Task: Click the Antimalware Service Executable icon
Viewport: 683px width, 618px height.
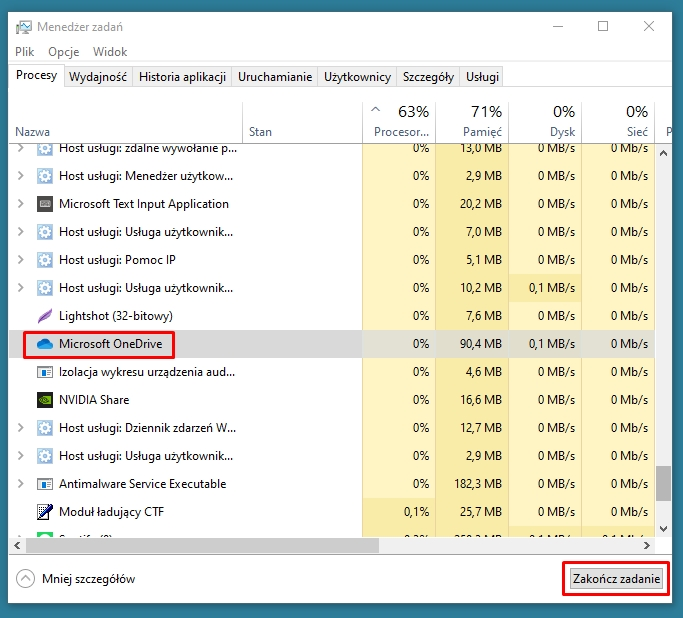Action: pyautogui.click(x=44, y=484)
